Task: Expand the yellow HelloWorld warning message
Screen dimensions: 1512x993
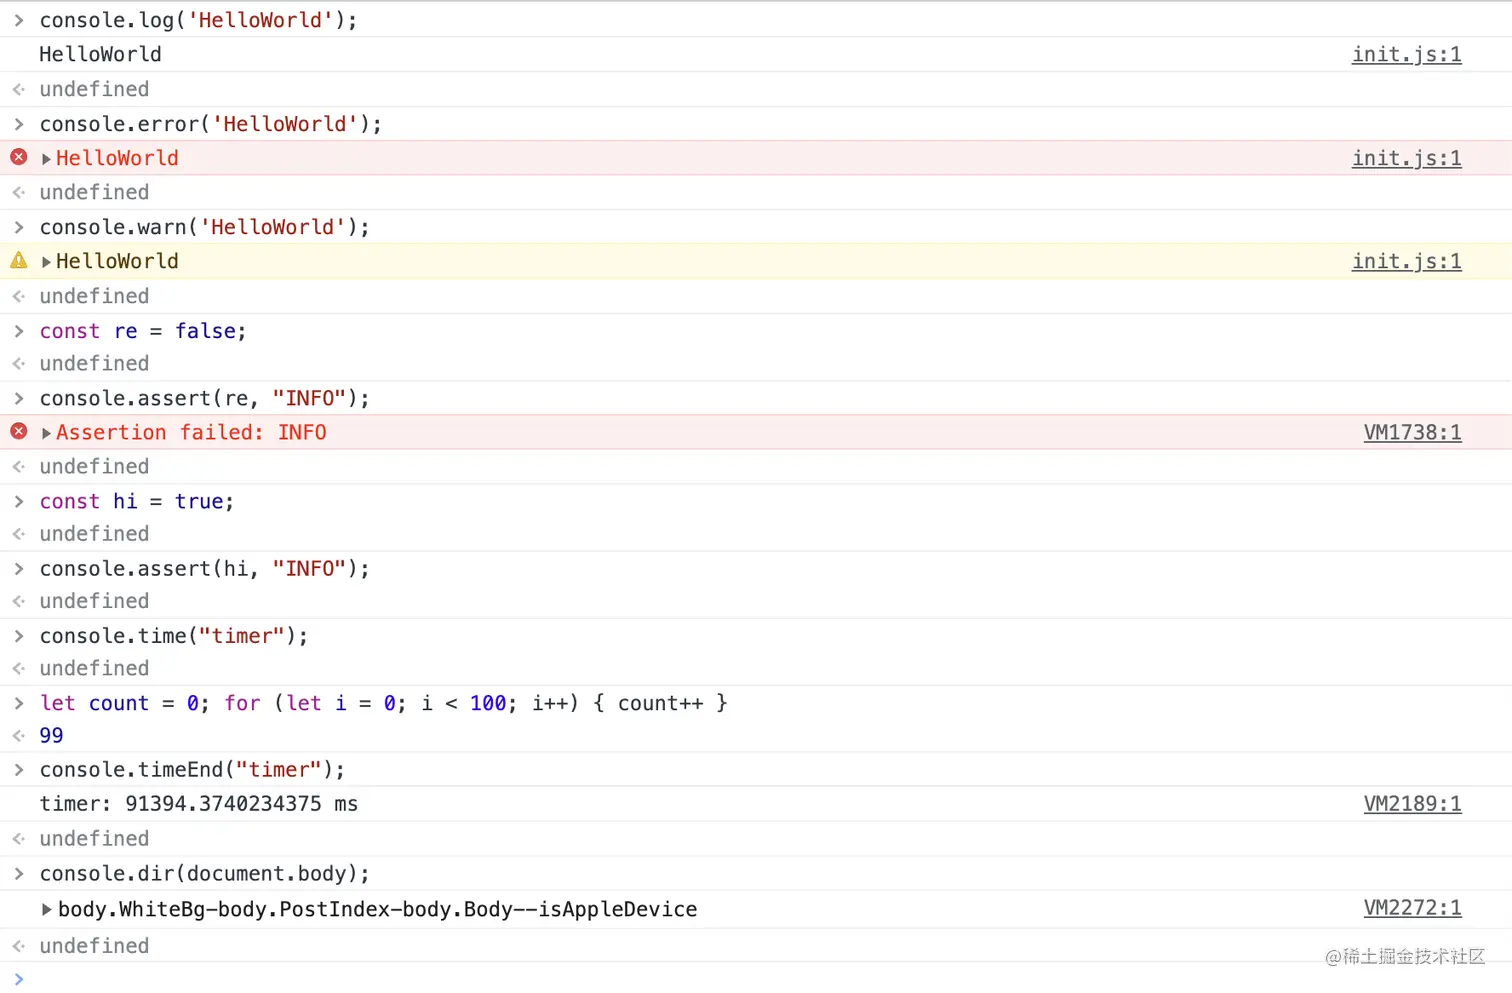Action: pyautogui.click(x=46, y=262)
